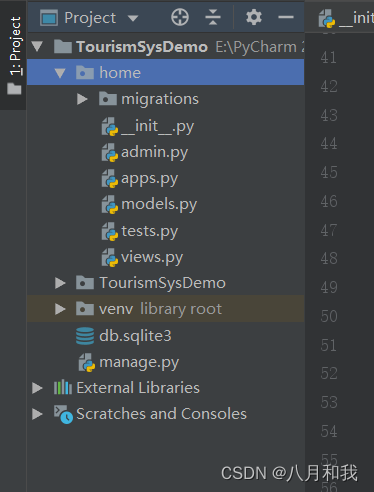Click the tests.py Python file icon
374x492 pixels.
(110, 231)
